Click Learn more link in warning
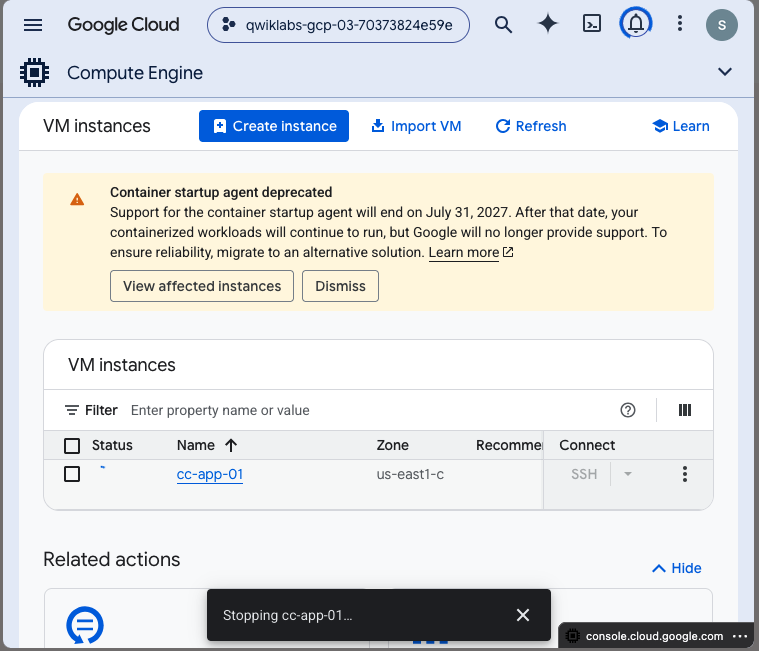The image size is (759, 651). pos(464,252)
